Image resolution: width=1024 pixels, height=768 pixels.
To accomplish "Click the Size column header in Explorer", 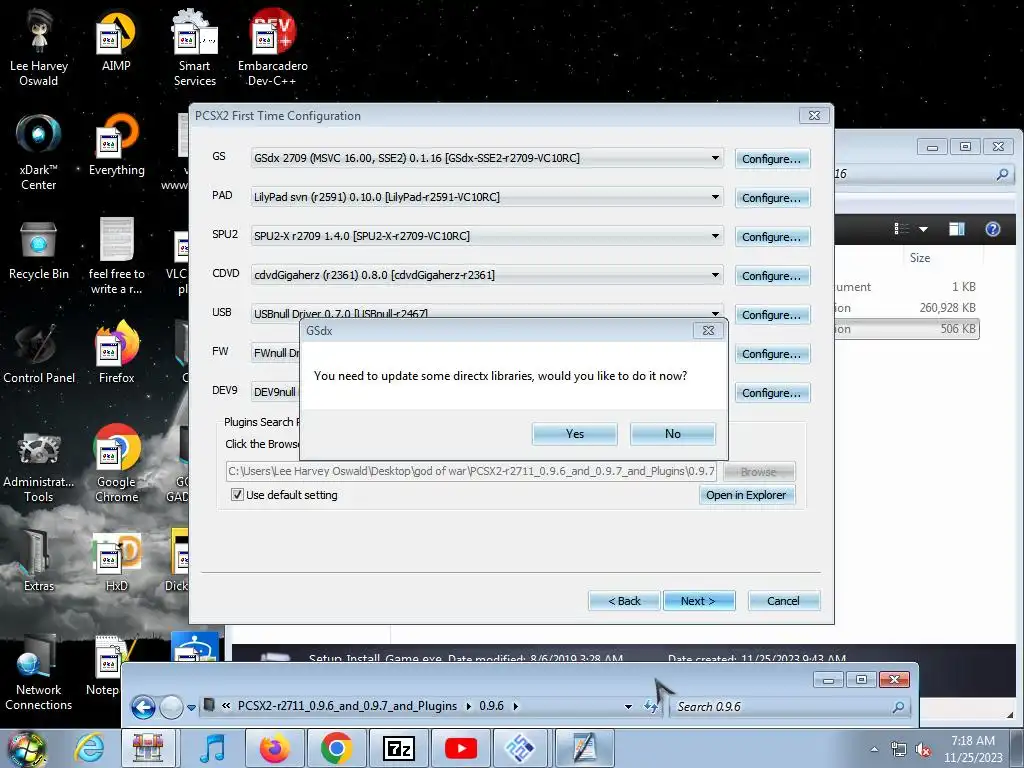I will 920,258.
